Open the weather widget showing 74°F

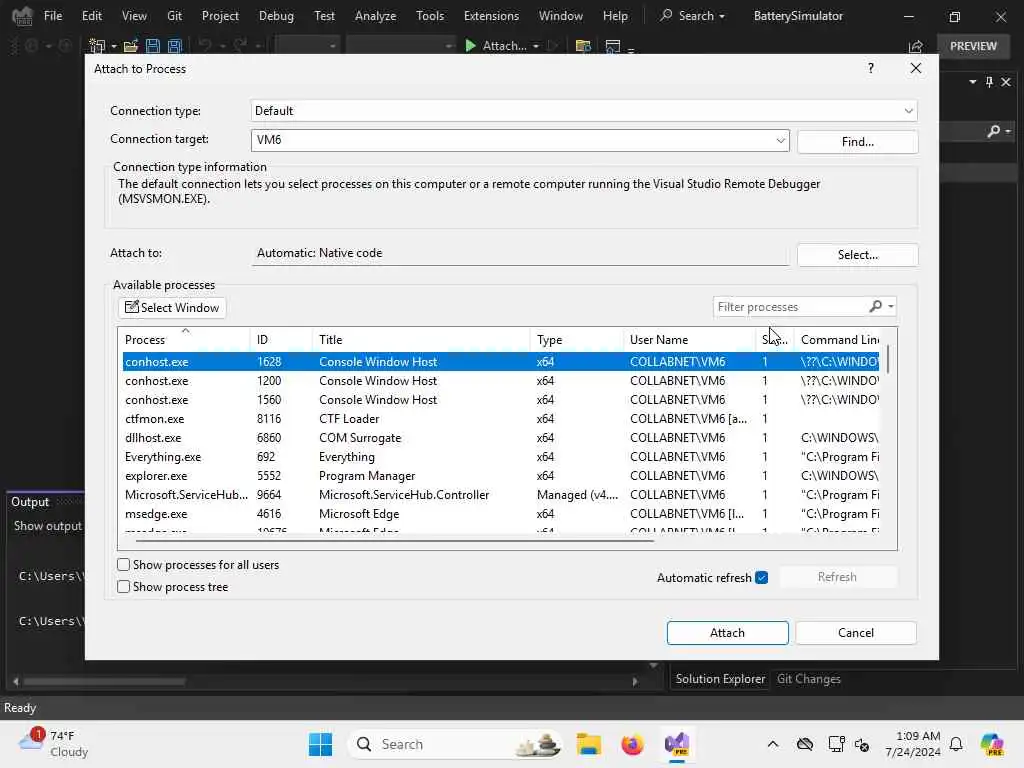click(x=54, y=744)
